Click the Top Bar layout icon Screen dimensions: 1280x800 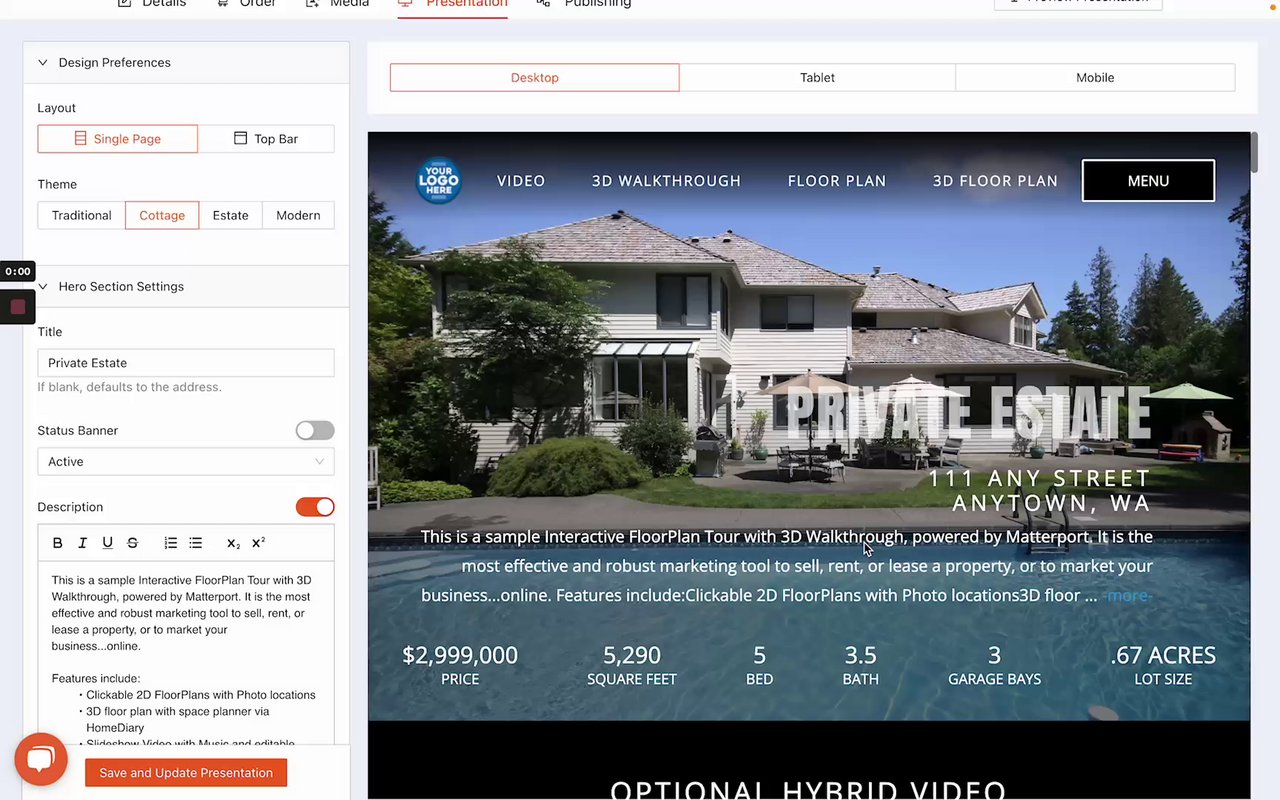[x=240, y=139]
